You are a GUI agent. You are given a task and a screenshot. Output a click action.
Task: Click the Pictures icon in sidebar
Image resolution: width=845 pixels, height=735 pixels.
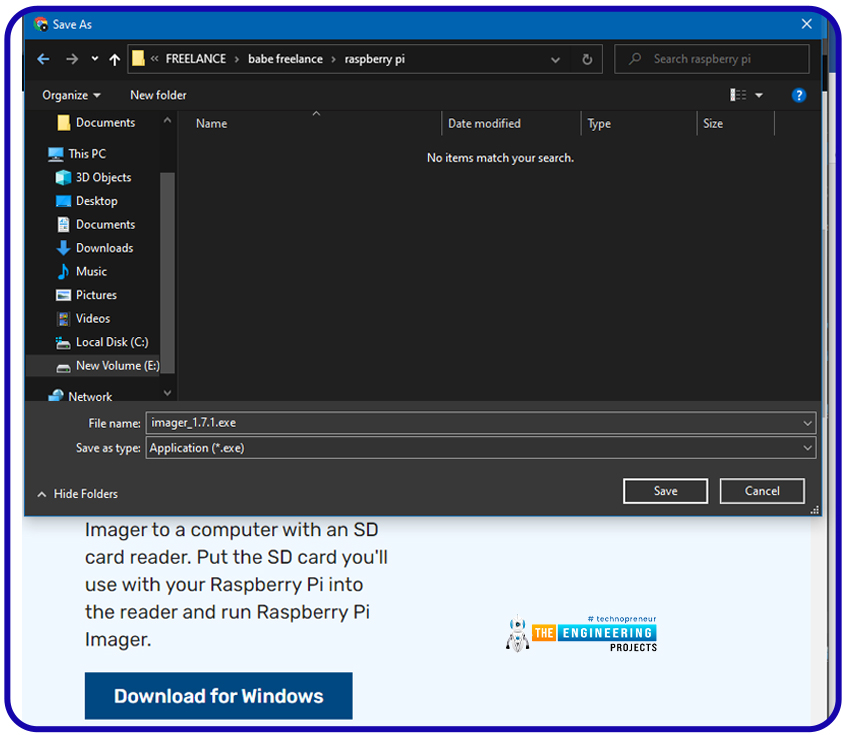(64, 295)
